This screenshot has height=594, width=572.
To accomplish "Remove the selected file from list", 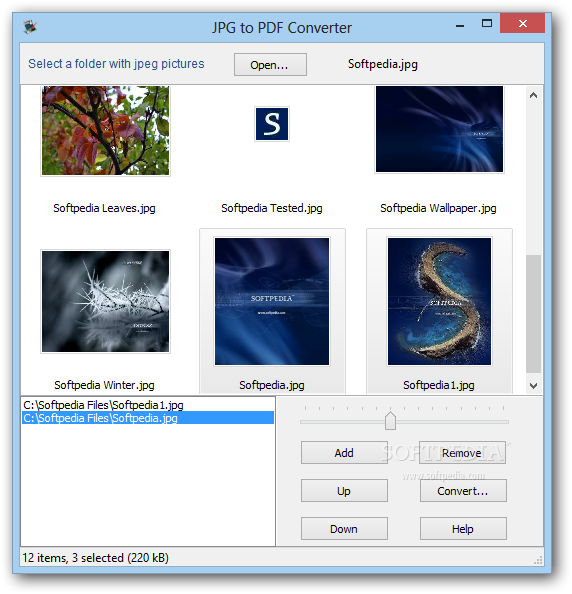I will tap(462, 452).
